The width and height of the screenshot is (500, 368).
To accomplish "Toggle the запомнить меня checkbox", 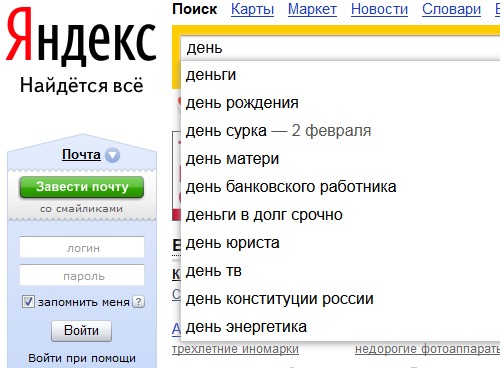I will coord(28,301).
